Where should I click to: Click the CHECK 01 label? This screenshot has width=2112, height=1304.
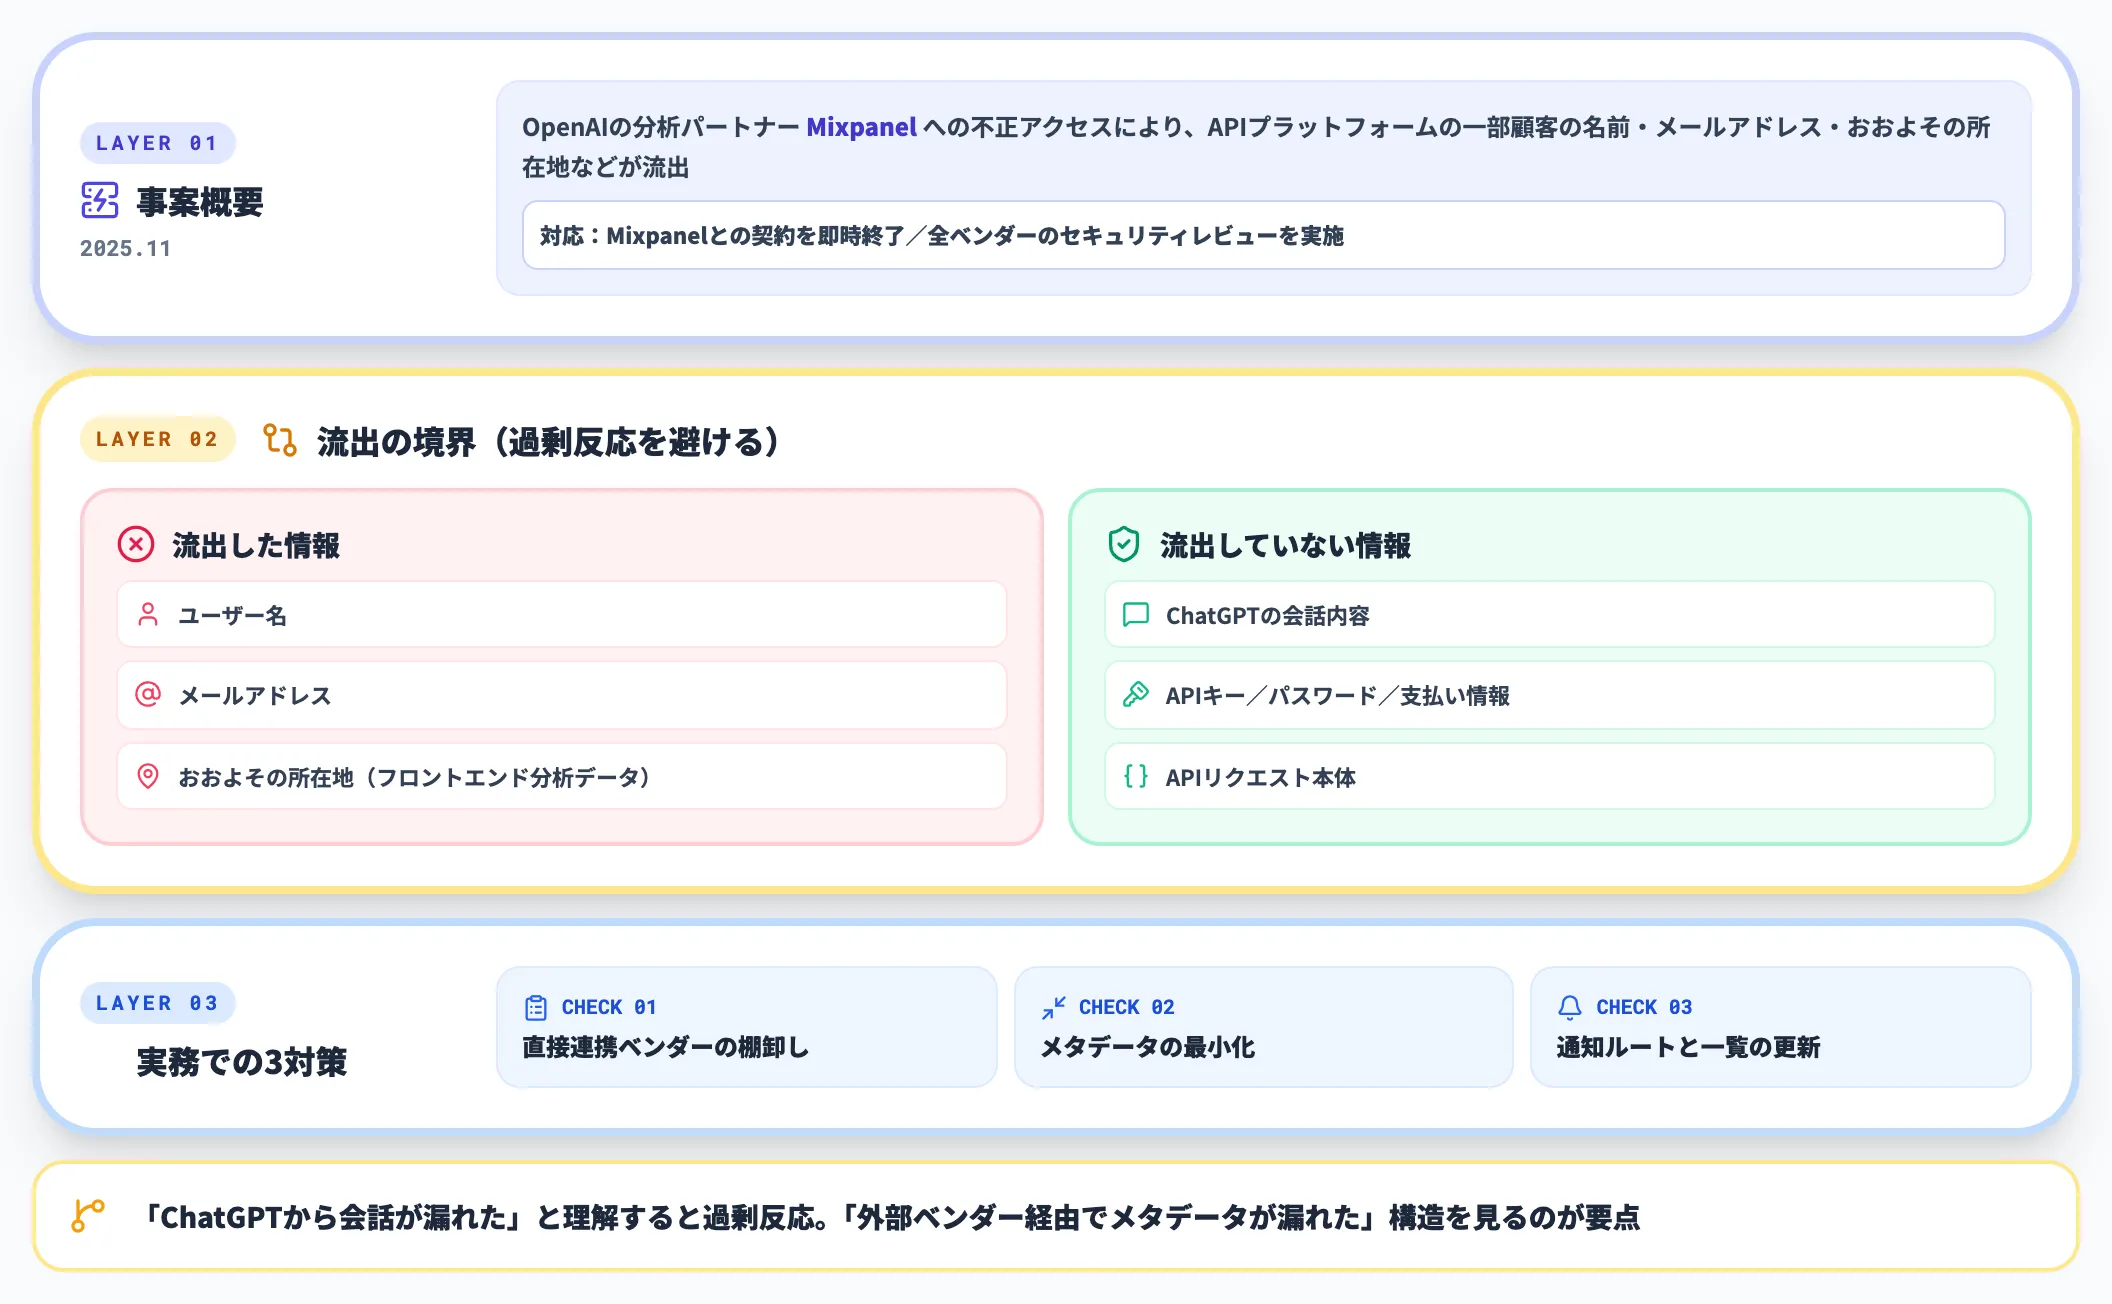coord(609,1007)
